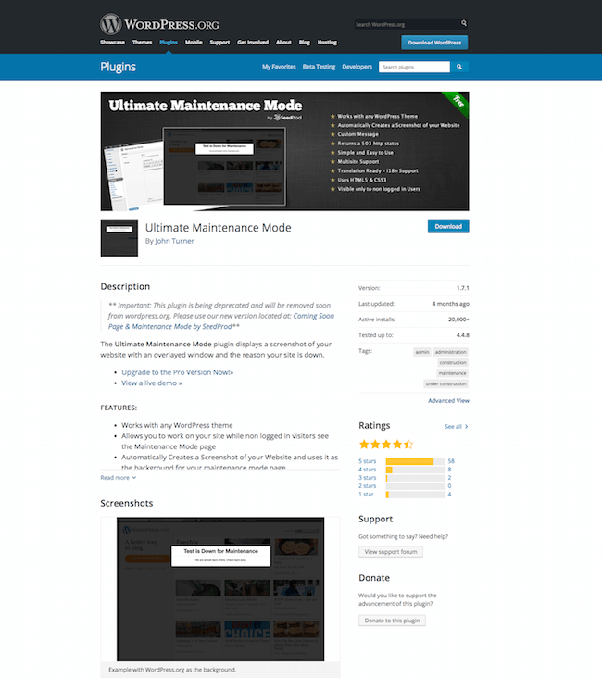Click the maintenance tag
The width and height of the screenshot is (602, 678).
point(452,373)
